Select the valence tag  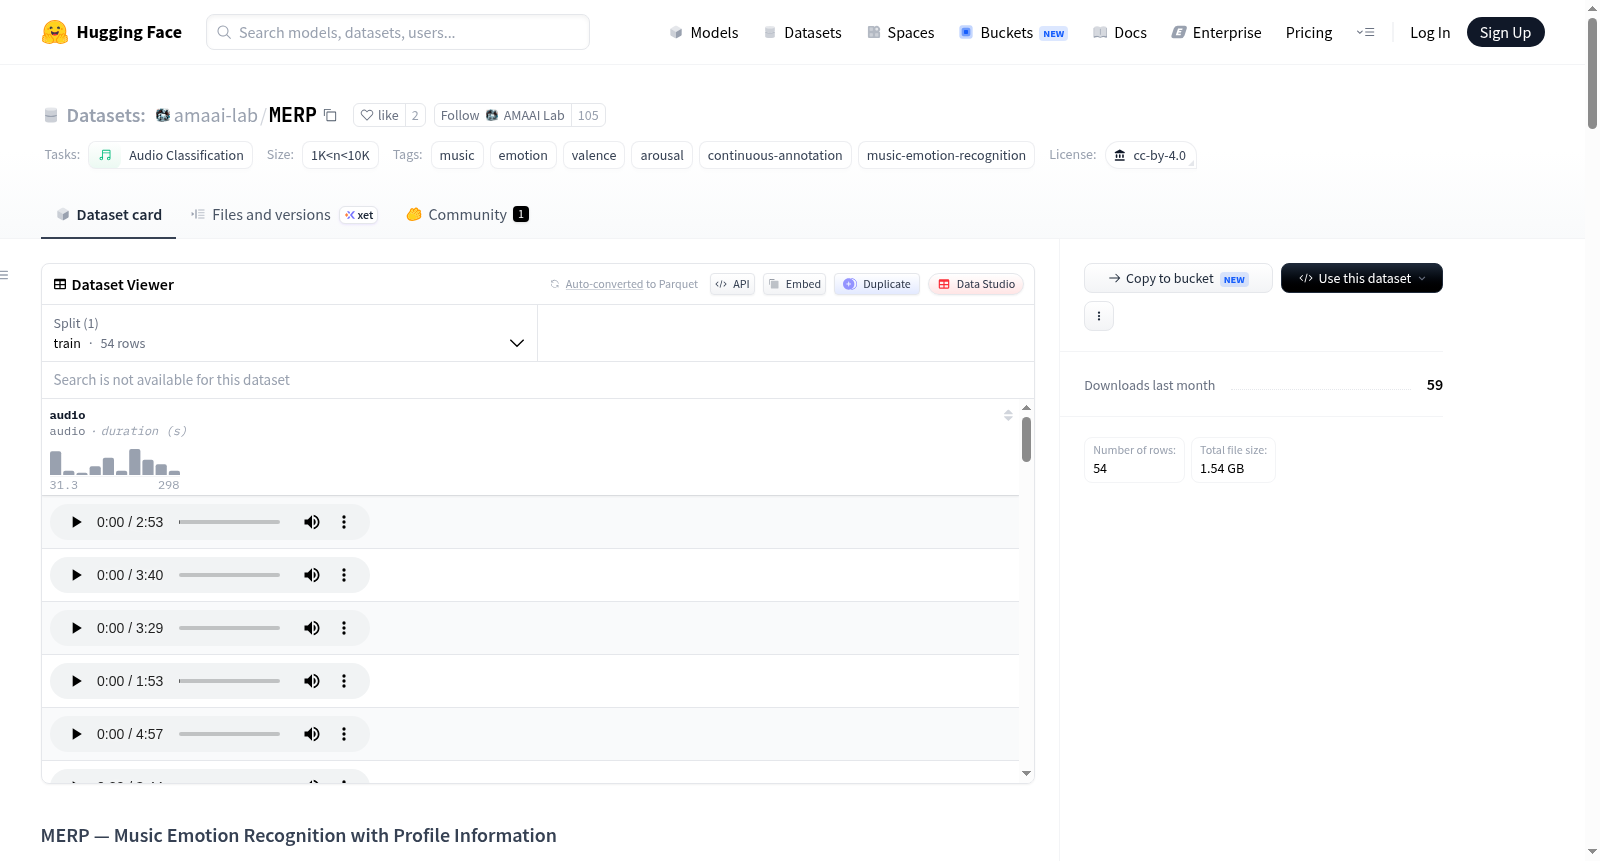tap(594, 155)
